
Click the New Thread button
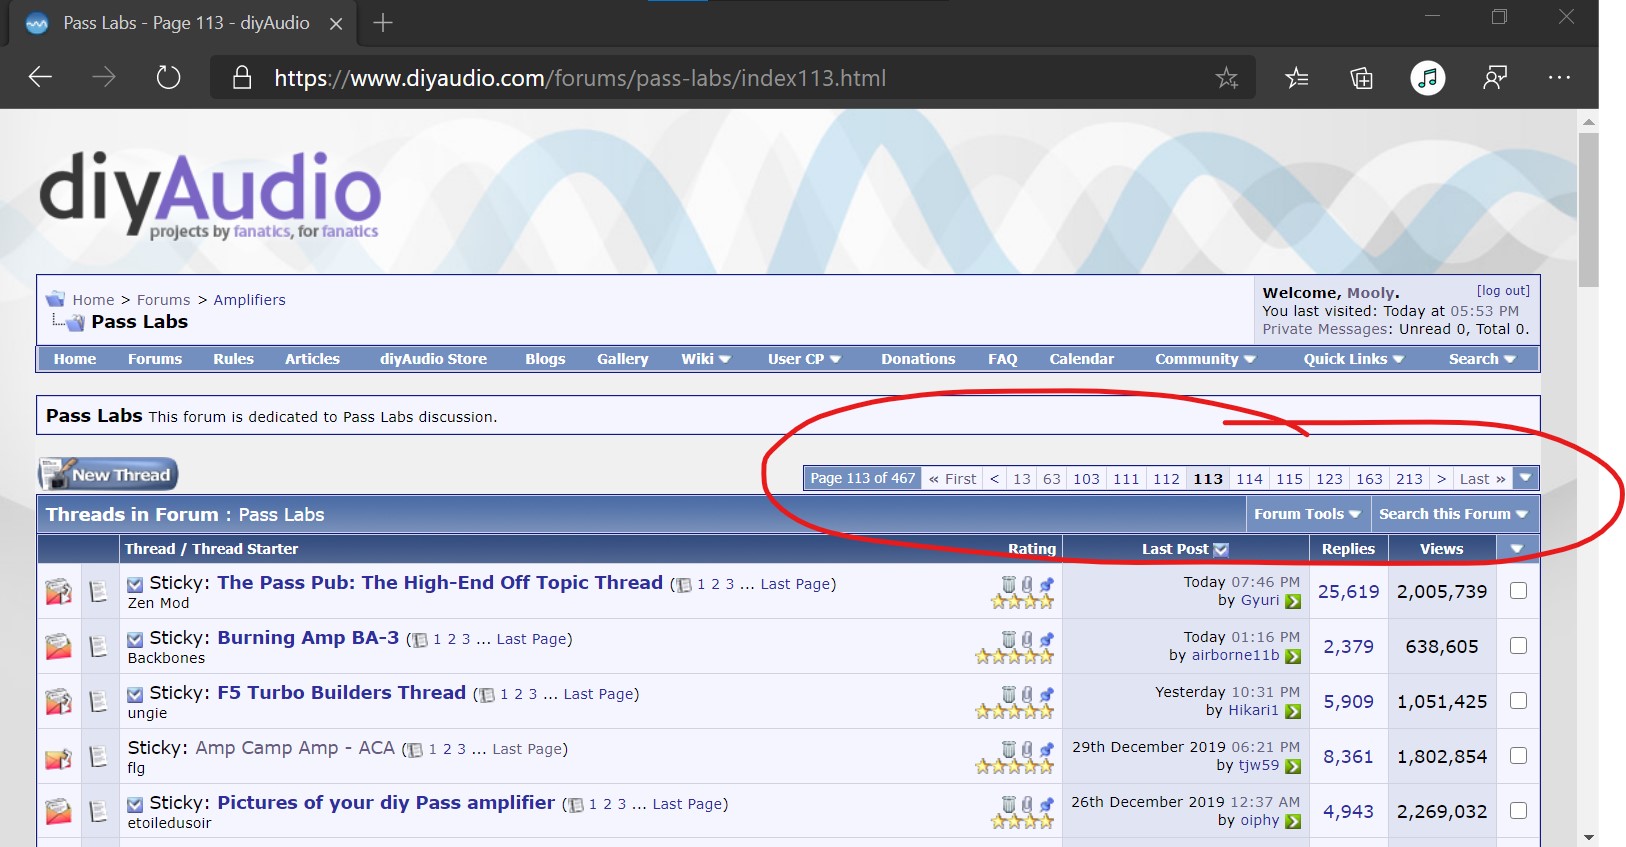pos(108,474)
